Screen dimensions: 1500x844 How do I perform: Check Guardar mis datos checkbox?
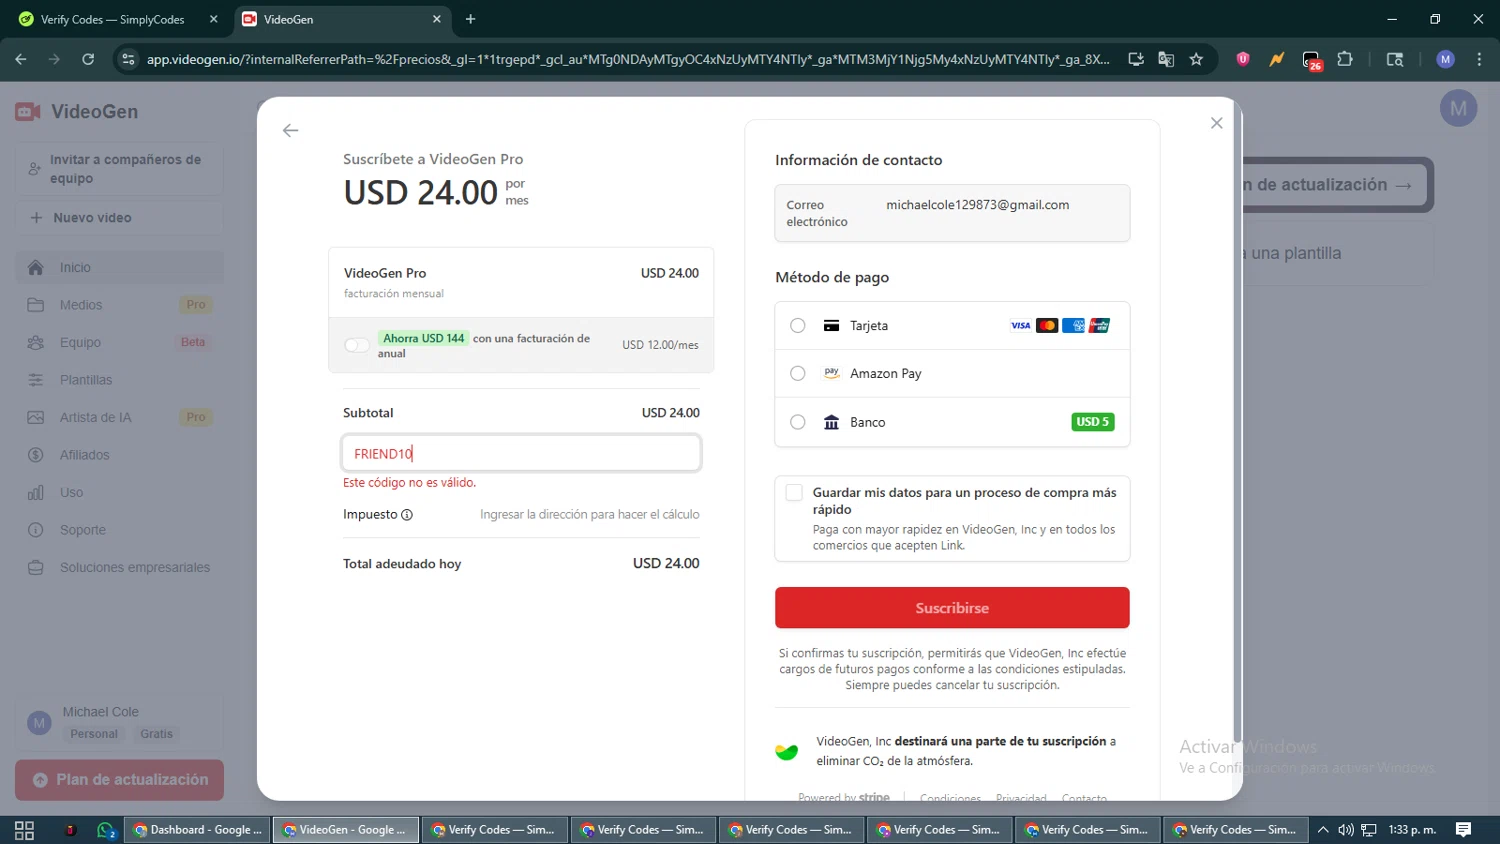tap(794, 492)
